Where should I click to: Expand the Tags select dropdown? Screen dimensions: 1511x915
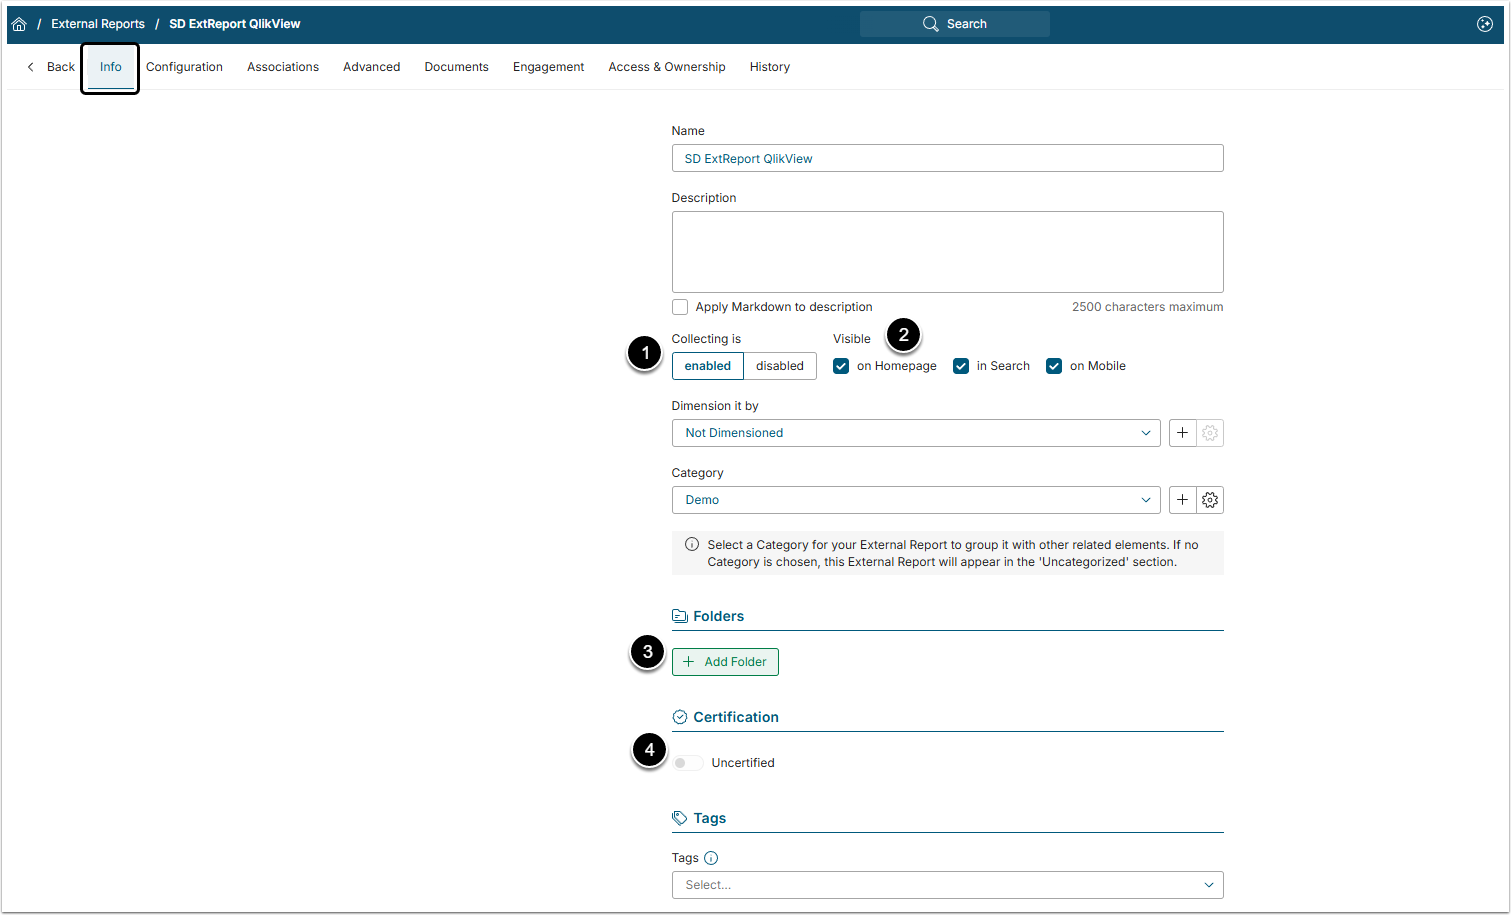click(946, 885)
